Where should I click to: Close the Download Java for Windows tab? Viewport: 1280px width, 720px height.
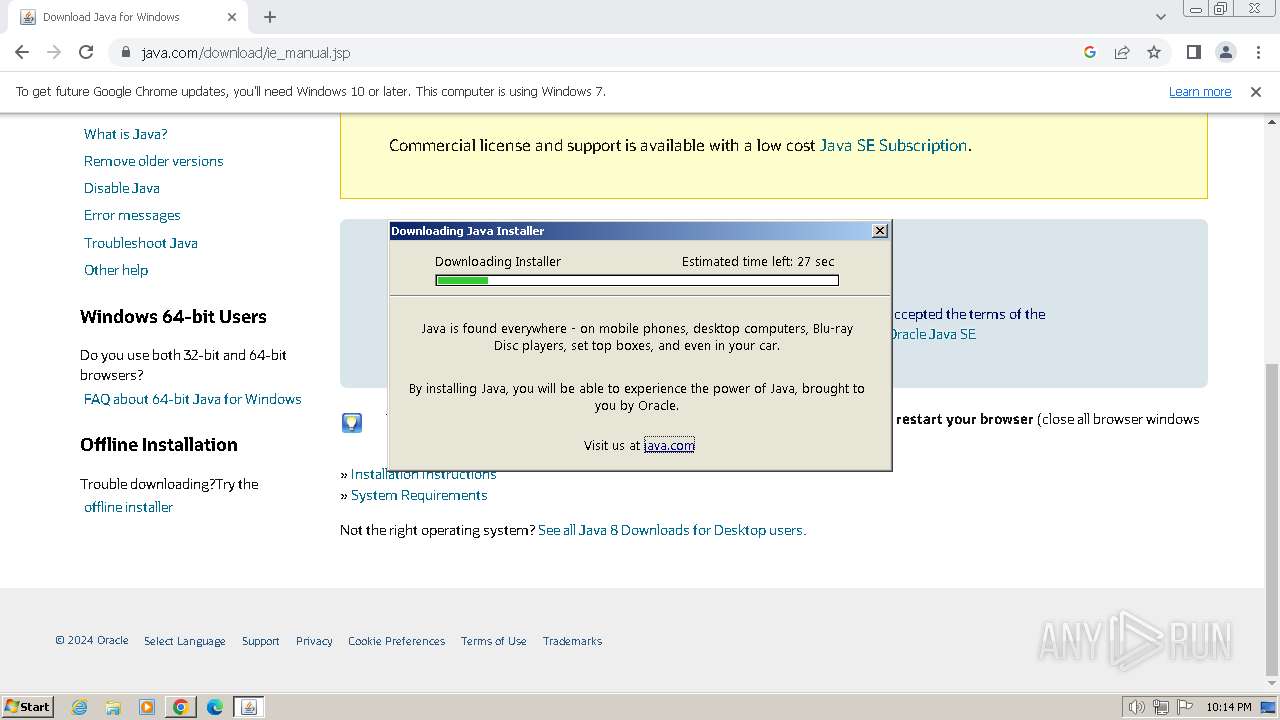point(232,17)
